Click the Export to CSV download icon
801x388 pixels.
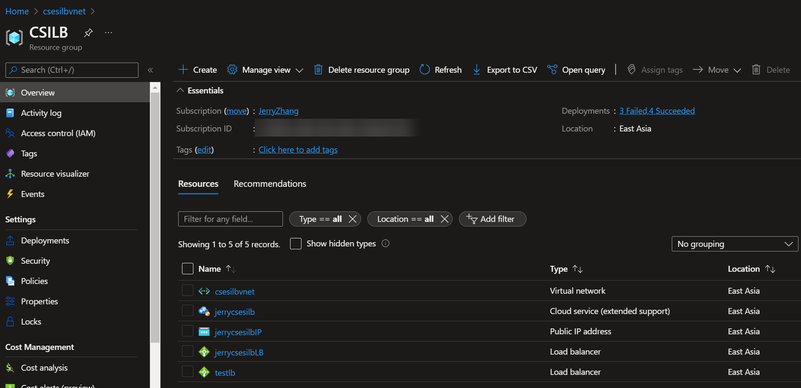click(x=477, y=70)
